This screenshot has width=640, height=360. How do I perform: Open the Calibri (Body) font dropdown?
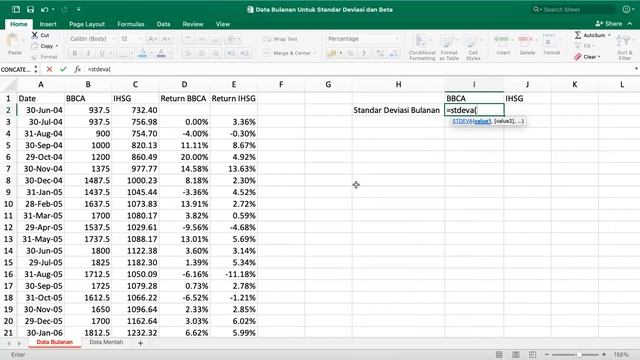click(x=113, y=39)
